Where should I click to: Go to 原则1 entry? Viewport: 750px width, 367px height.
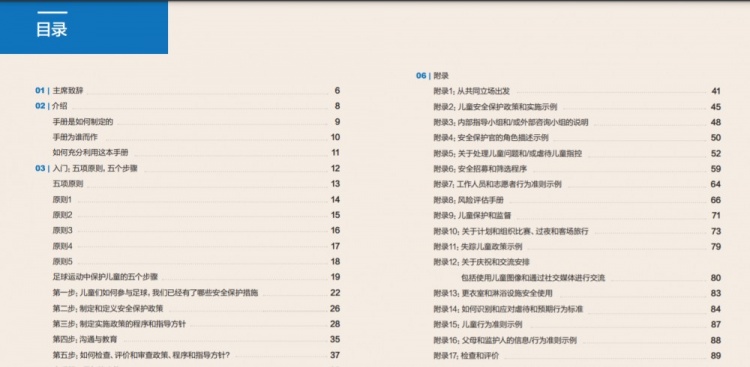(x=196, y=200)
